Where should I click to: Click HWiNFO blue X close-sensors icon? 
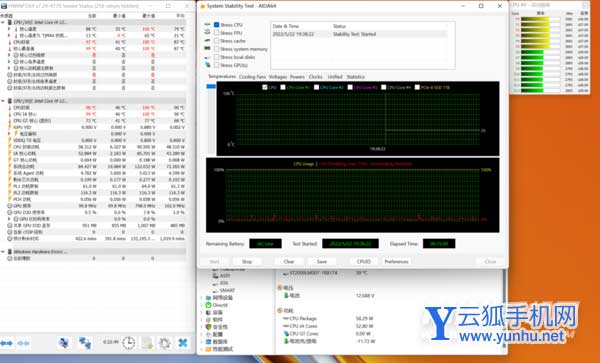(183, 343)
